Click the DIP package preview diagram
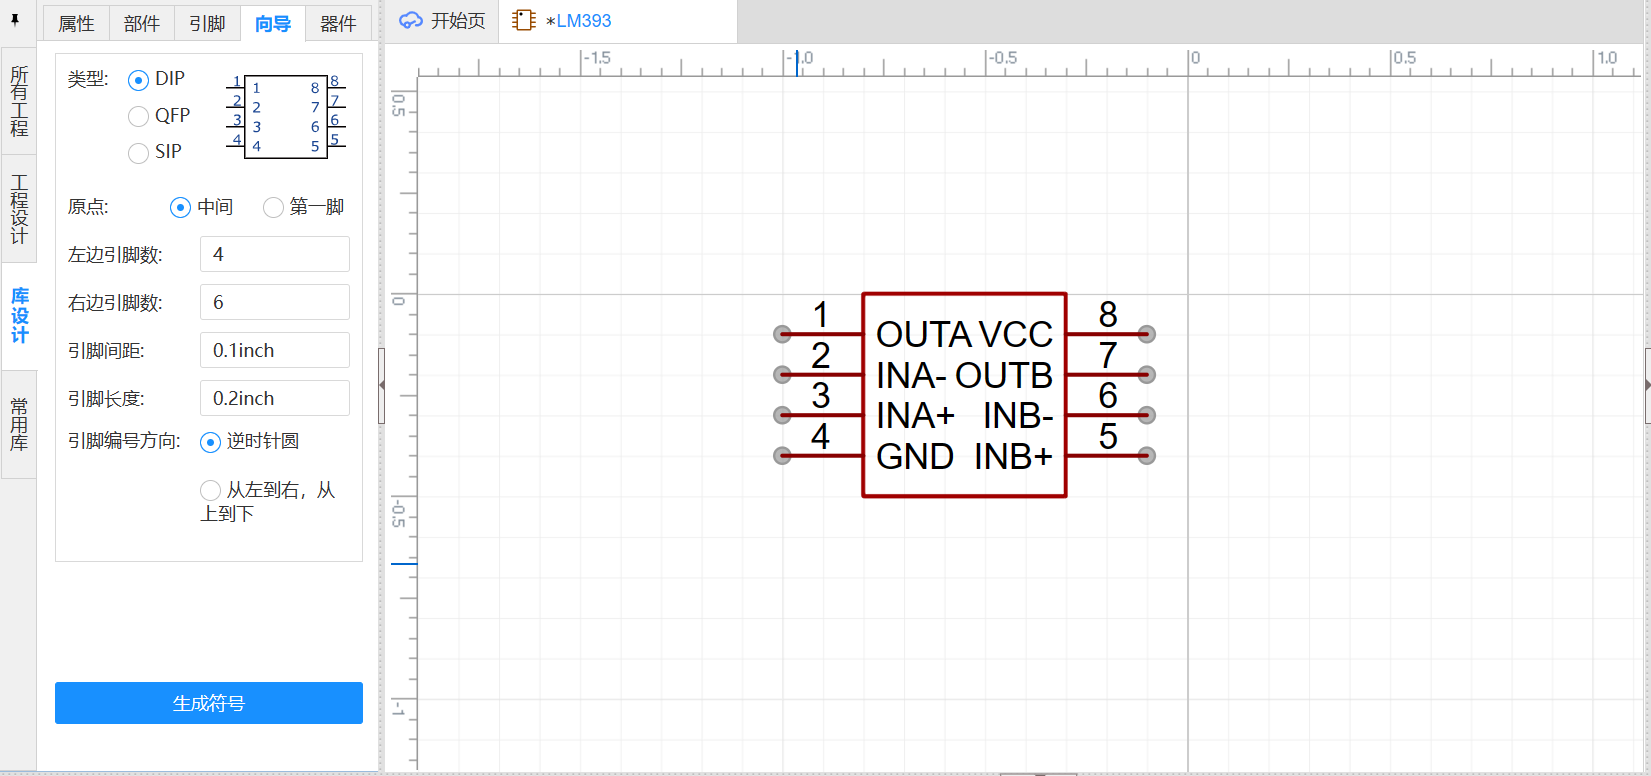This screenshot has height=776, width=1651. coord(286,116)
